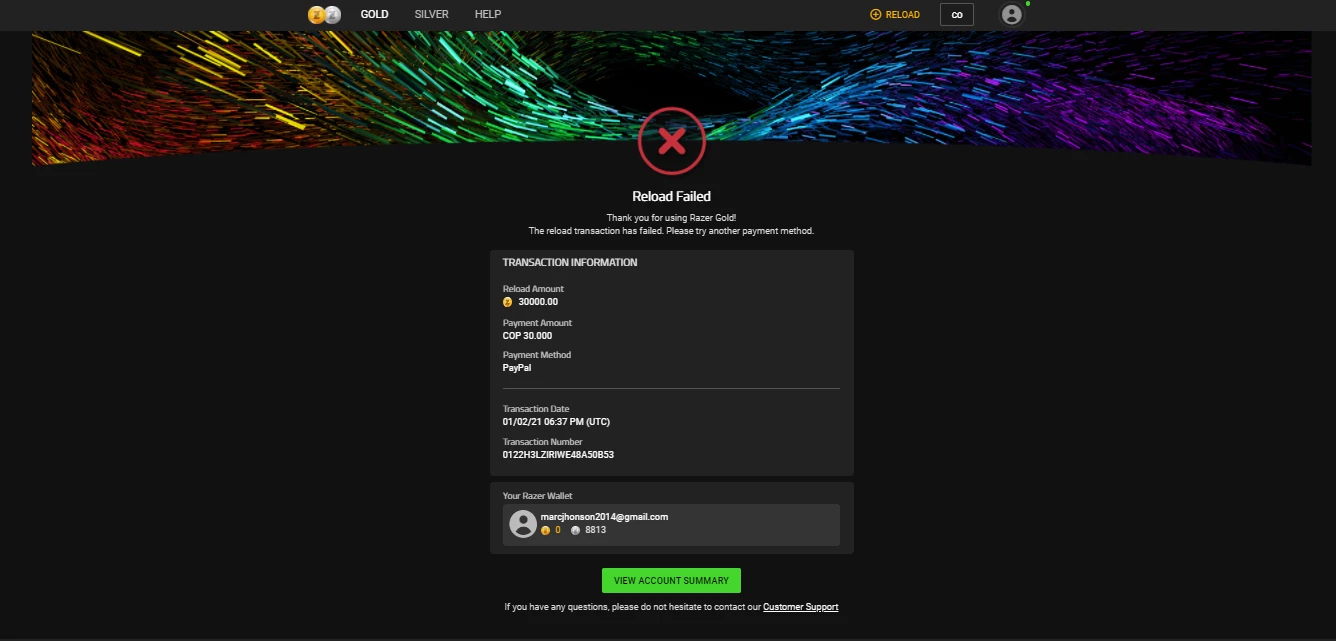Open the HELP menu
The width and height of the screenshot is (1336, 641).
[487, 14]
